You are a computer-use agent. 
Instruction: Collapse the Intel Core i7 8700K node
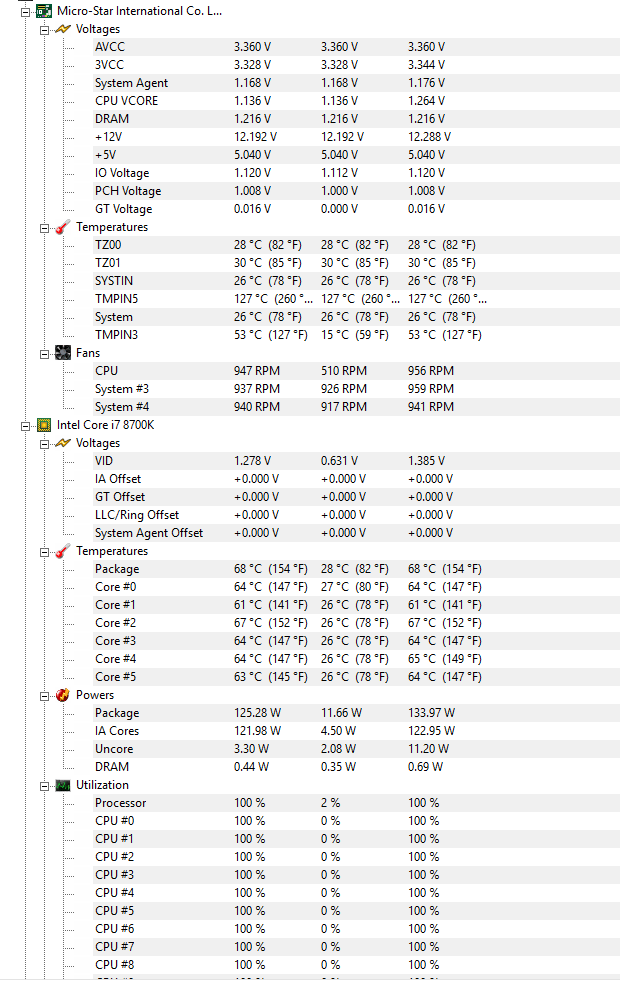pos(25,426)
